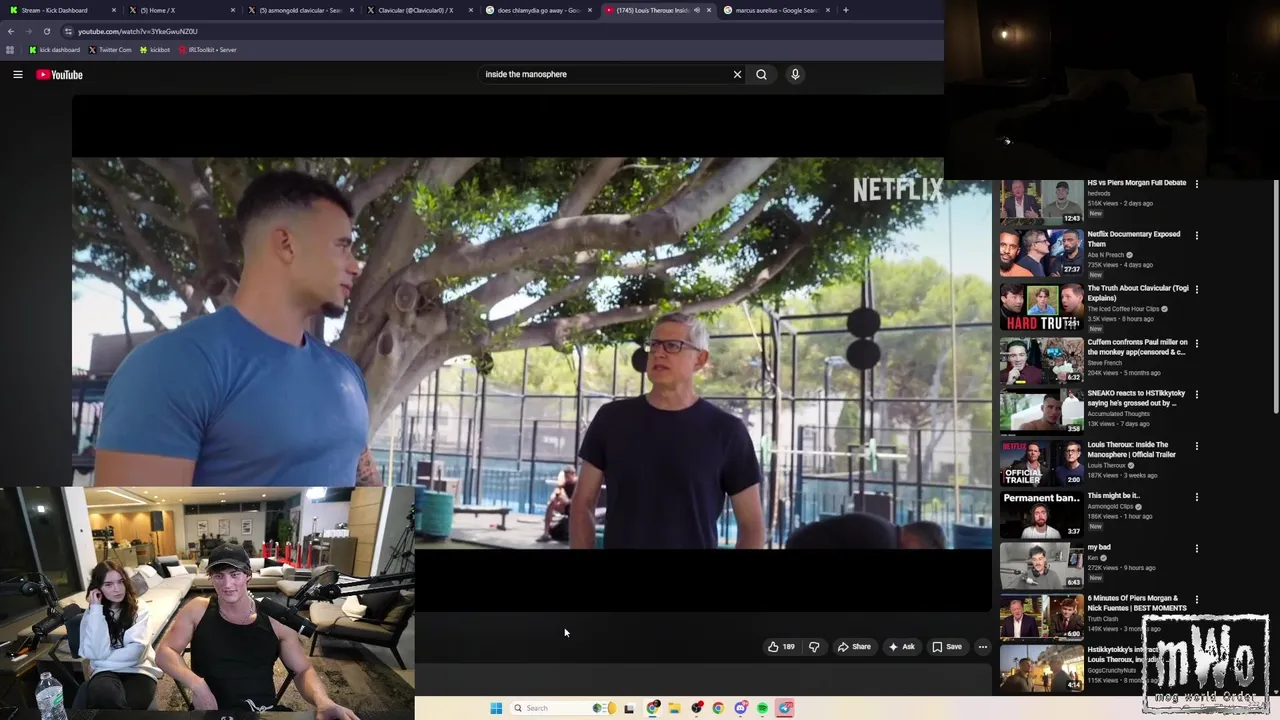This screenshot has height=720, width=1280.
Task: Open the red-highlighted app at taskbar end
Action: (x=785, y=708)
